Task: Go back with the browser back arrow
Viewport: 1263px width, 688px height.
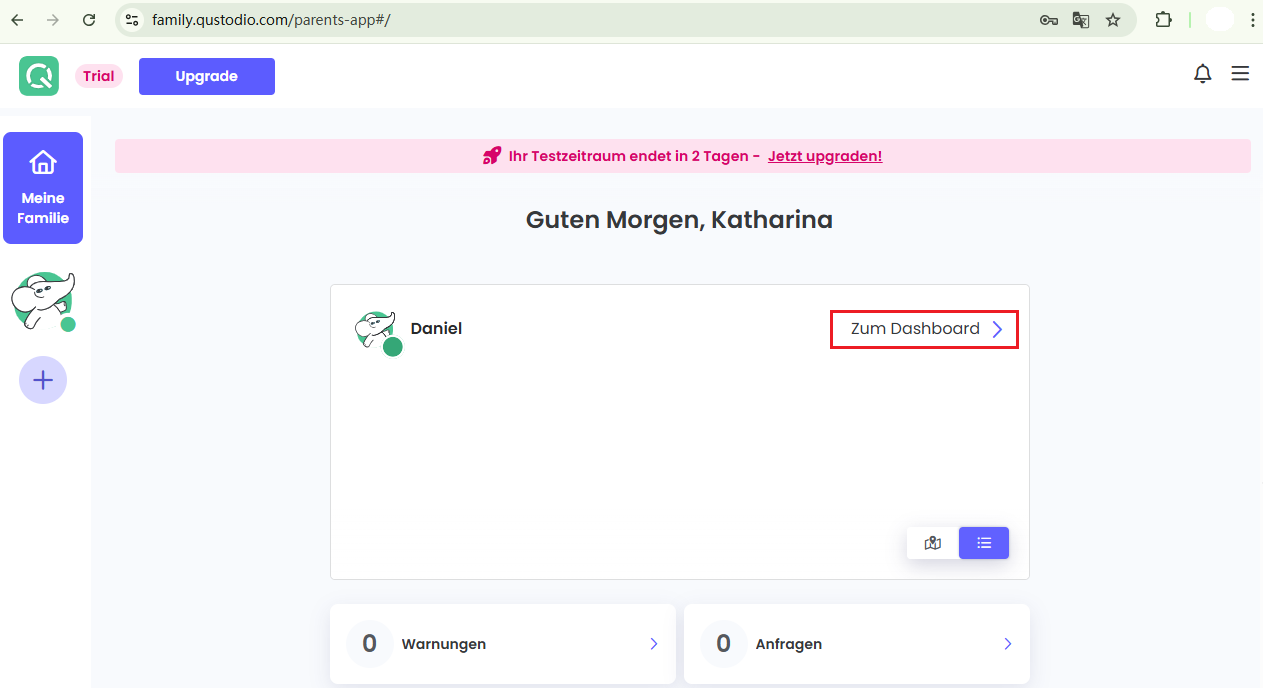Action: [17, 20]
